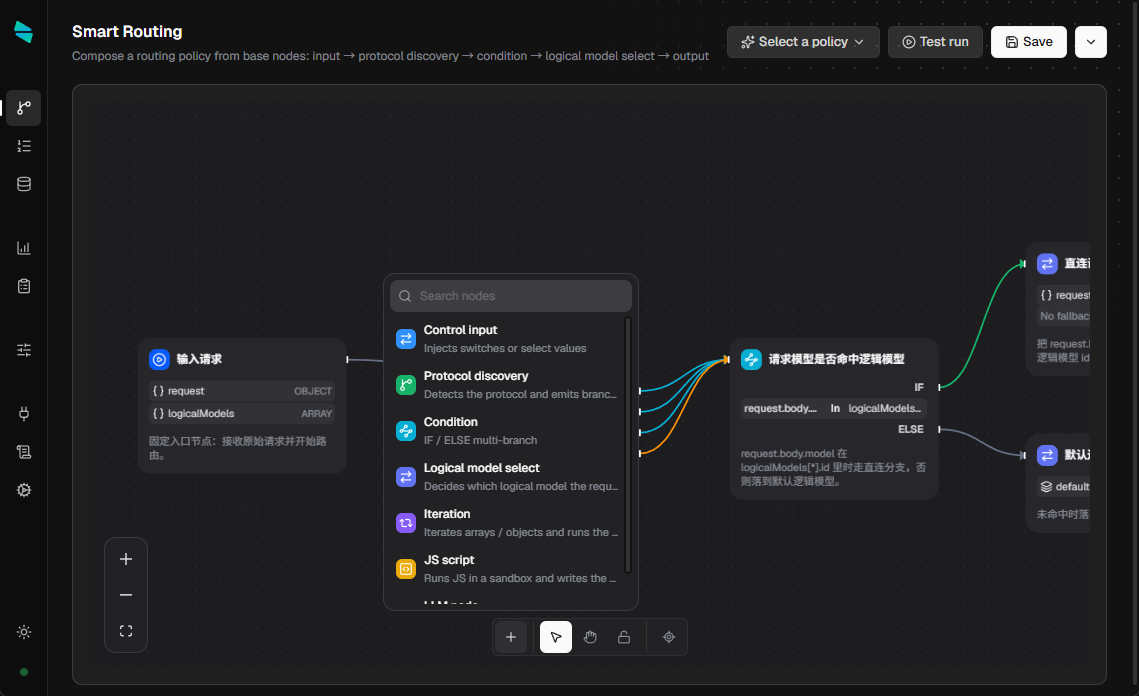Select the logicalModels ARRAY field row

point(242,413)
